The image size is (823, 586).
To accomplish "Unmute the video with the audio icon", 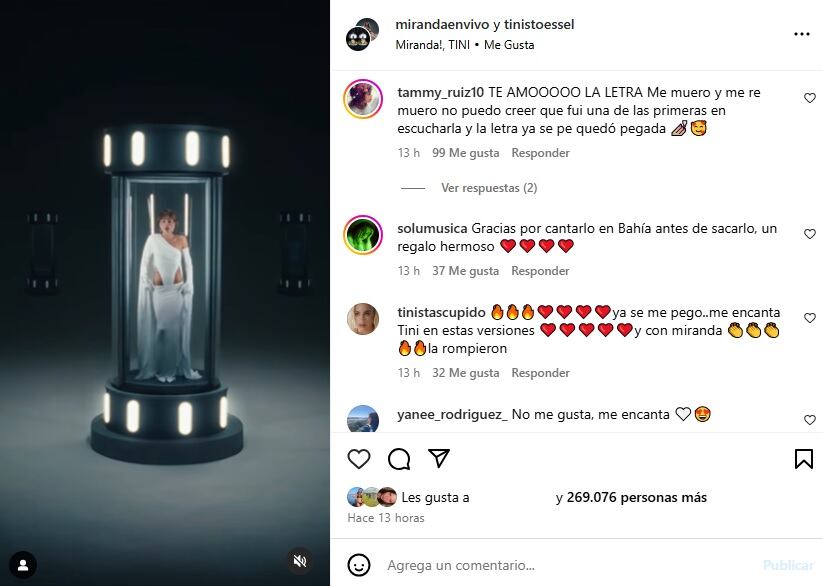I will (299, 562).
